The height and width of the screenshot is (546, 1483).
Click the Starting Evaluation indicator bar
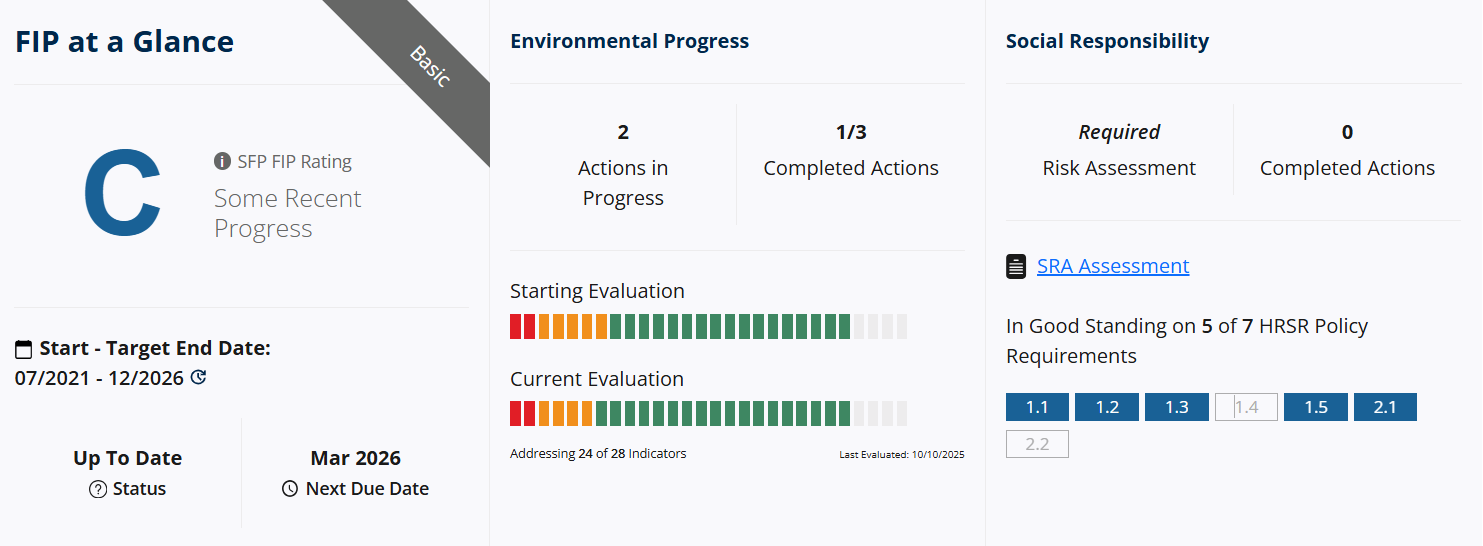[x=708, y=326]
